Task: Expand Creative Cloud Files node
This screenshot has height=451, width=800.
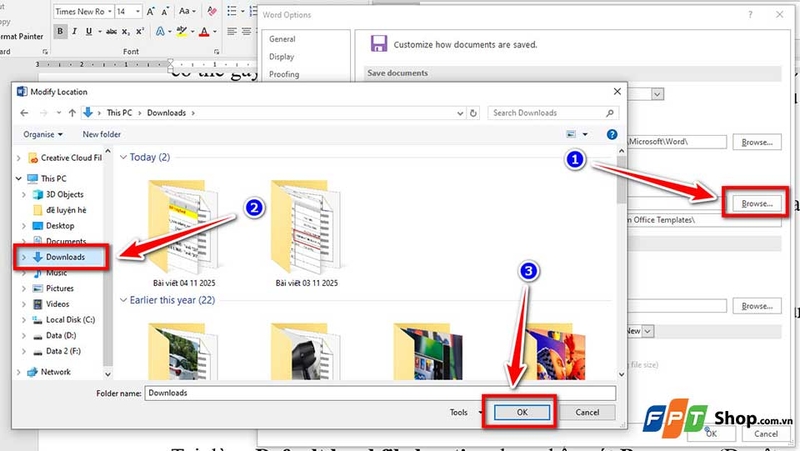Action: [x=19, y=158]
